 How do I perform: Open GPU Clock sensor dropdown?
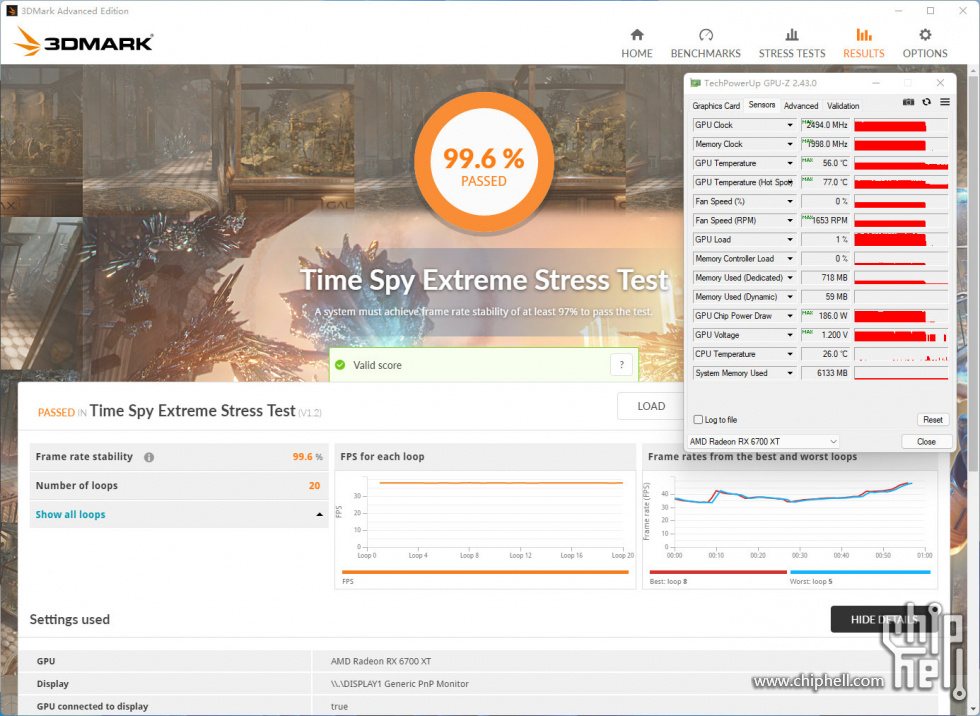click(790, 125)
